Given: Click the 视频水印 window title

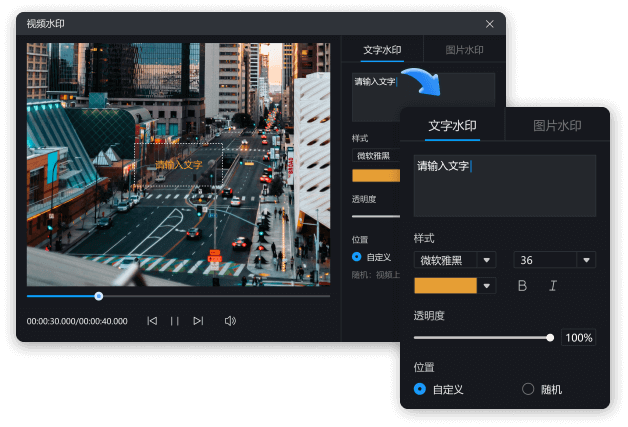Looking at the screenshot, I should tap(45, 24).
